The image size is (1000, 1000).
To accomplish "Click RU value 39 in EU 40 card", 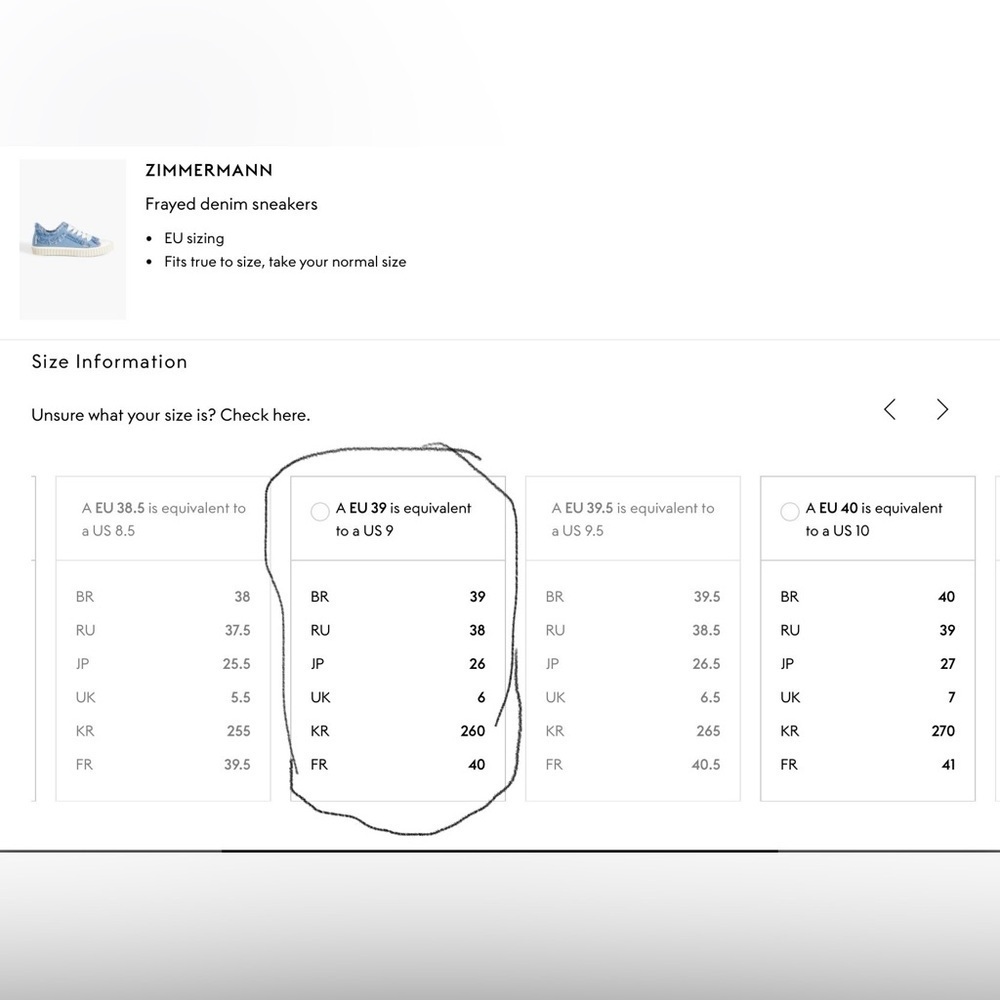I will coord(948,631).
